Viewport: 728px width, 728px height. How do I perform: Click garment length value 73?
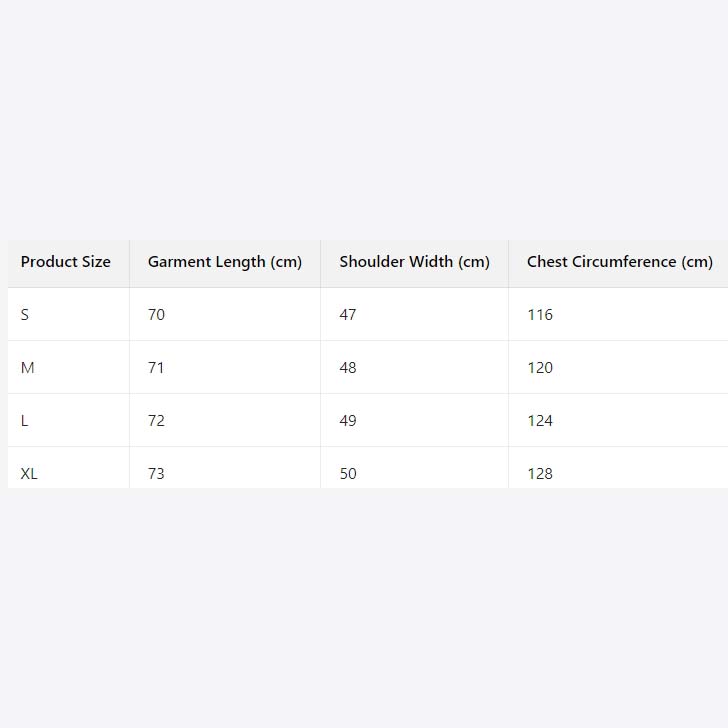[156, 473]
